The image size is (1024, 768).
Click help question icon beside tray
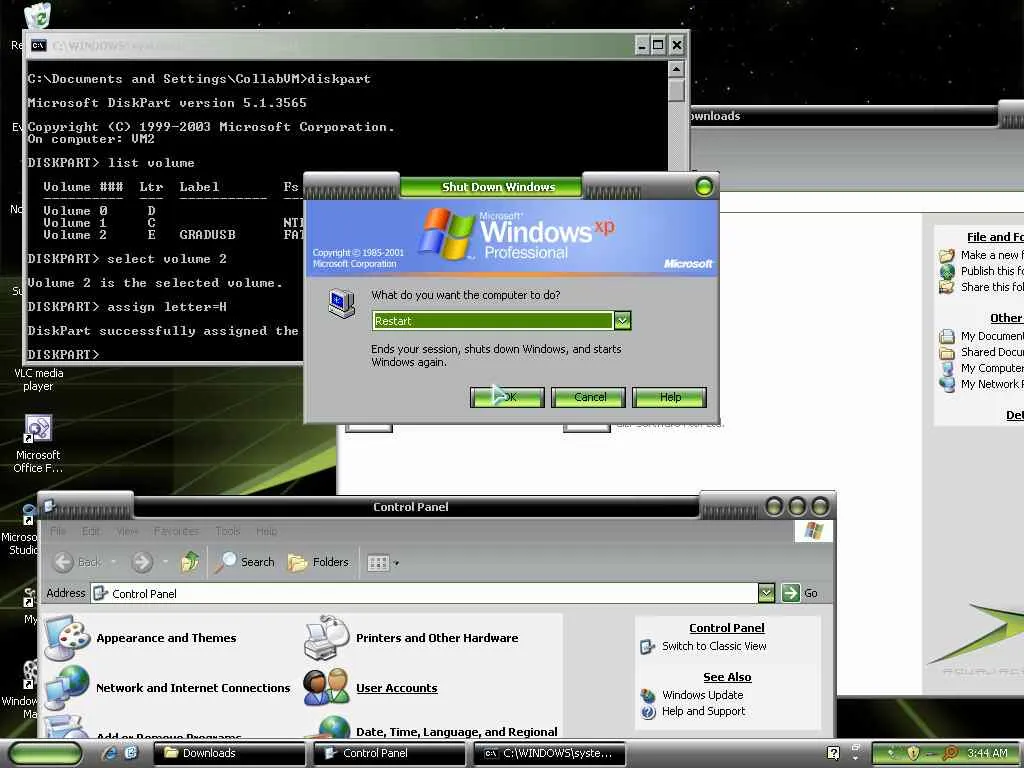point(833,753)
